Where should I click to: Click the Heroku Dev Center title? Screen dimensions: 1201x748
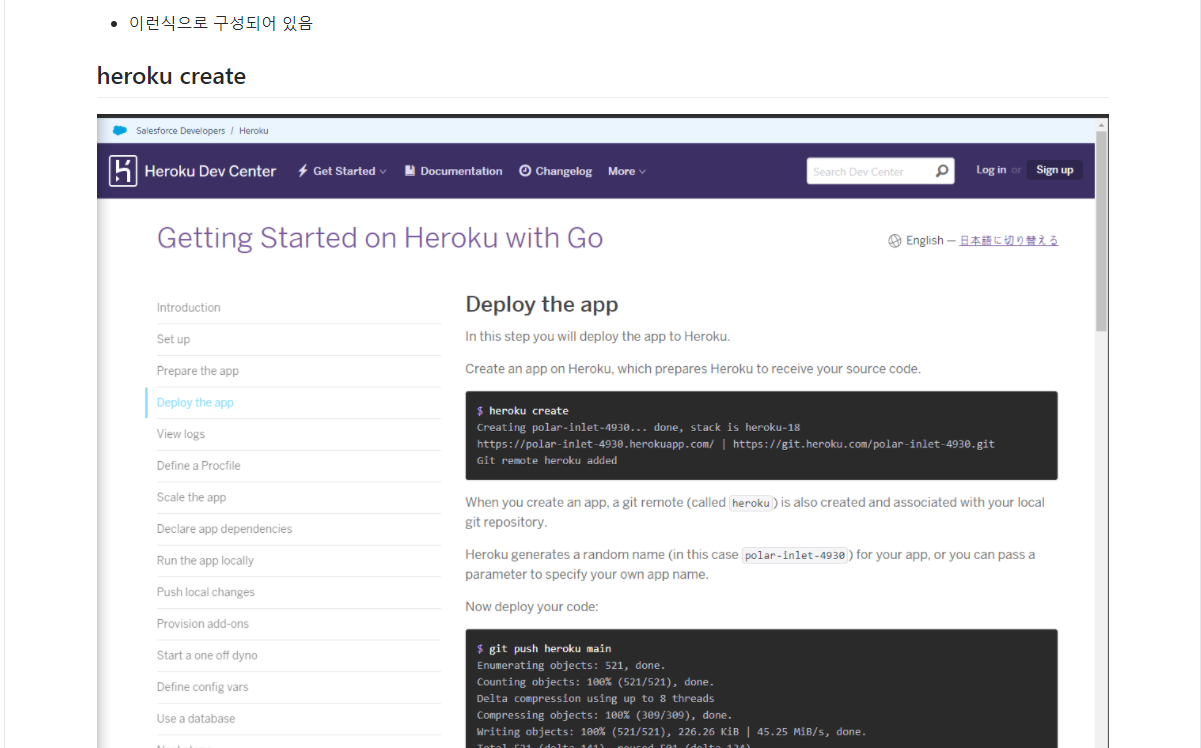point(210,171)
